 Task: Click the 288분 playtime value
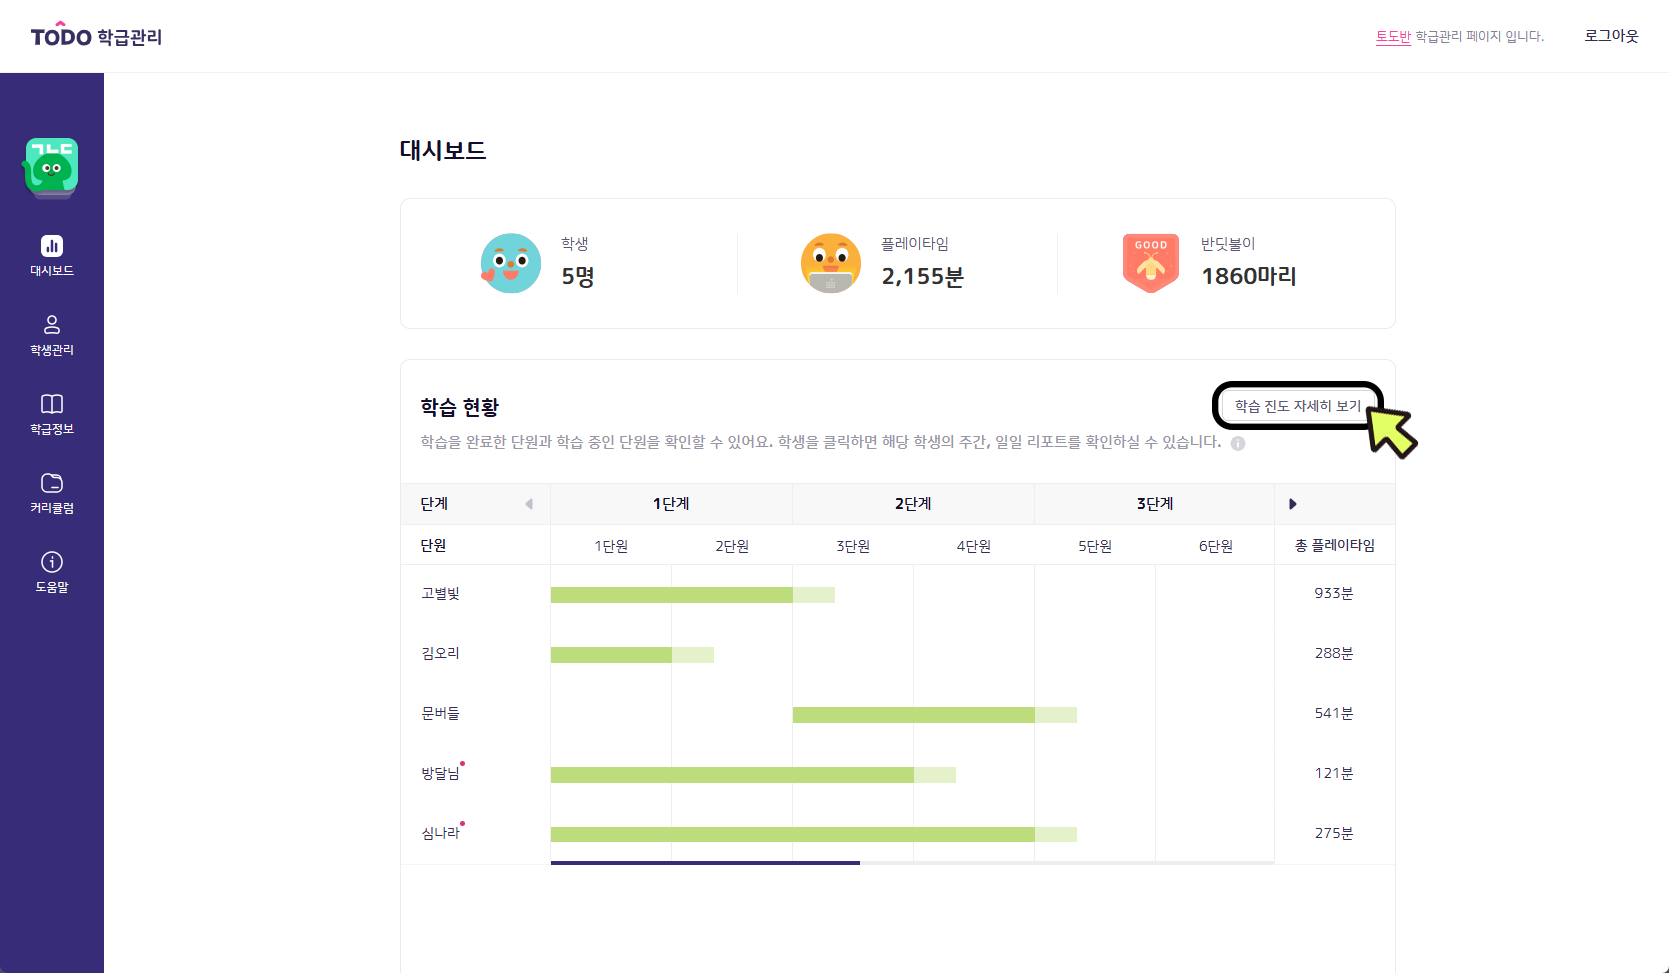click(1334, 653)
